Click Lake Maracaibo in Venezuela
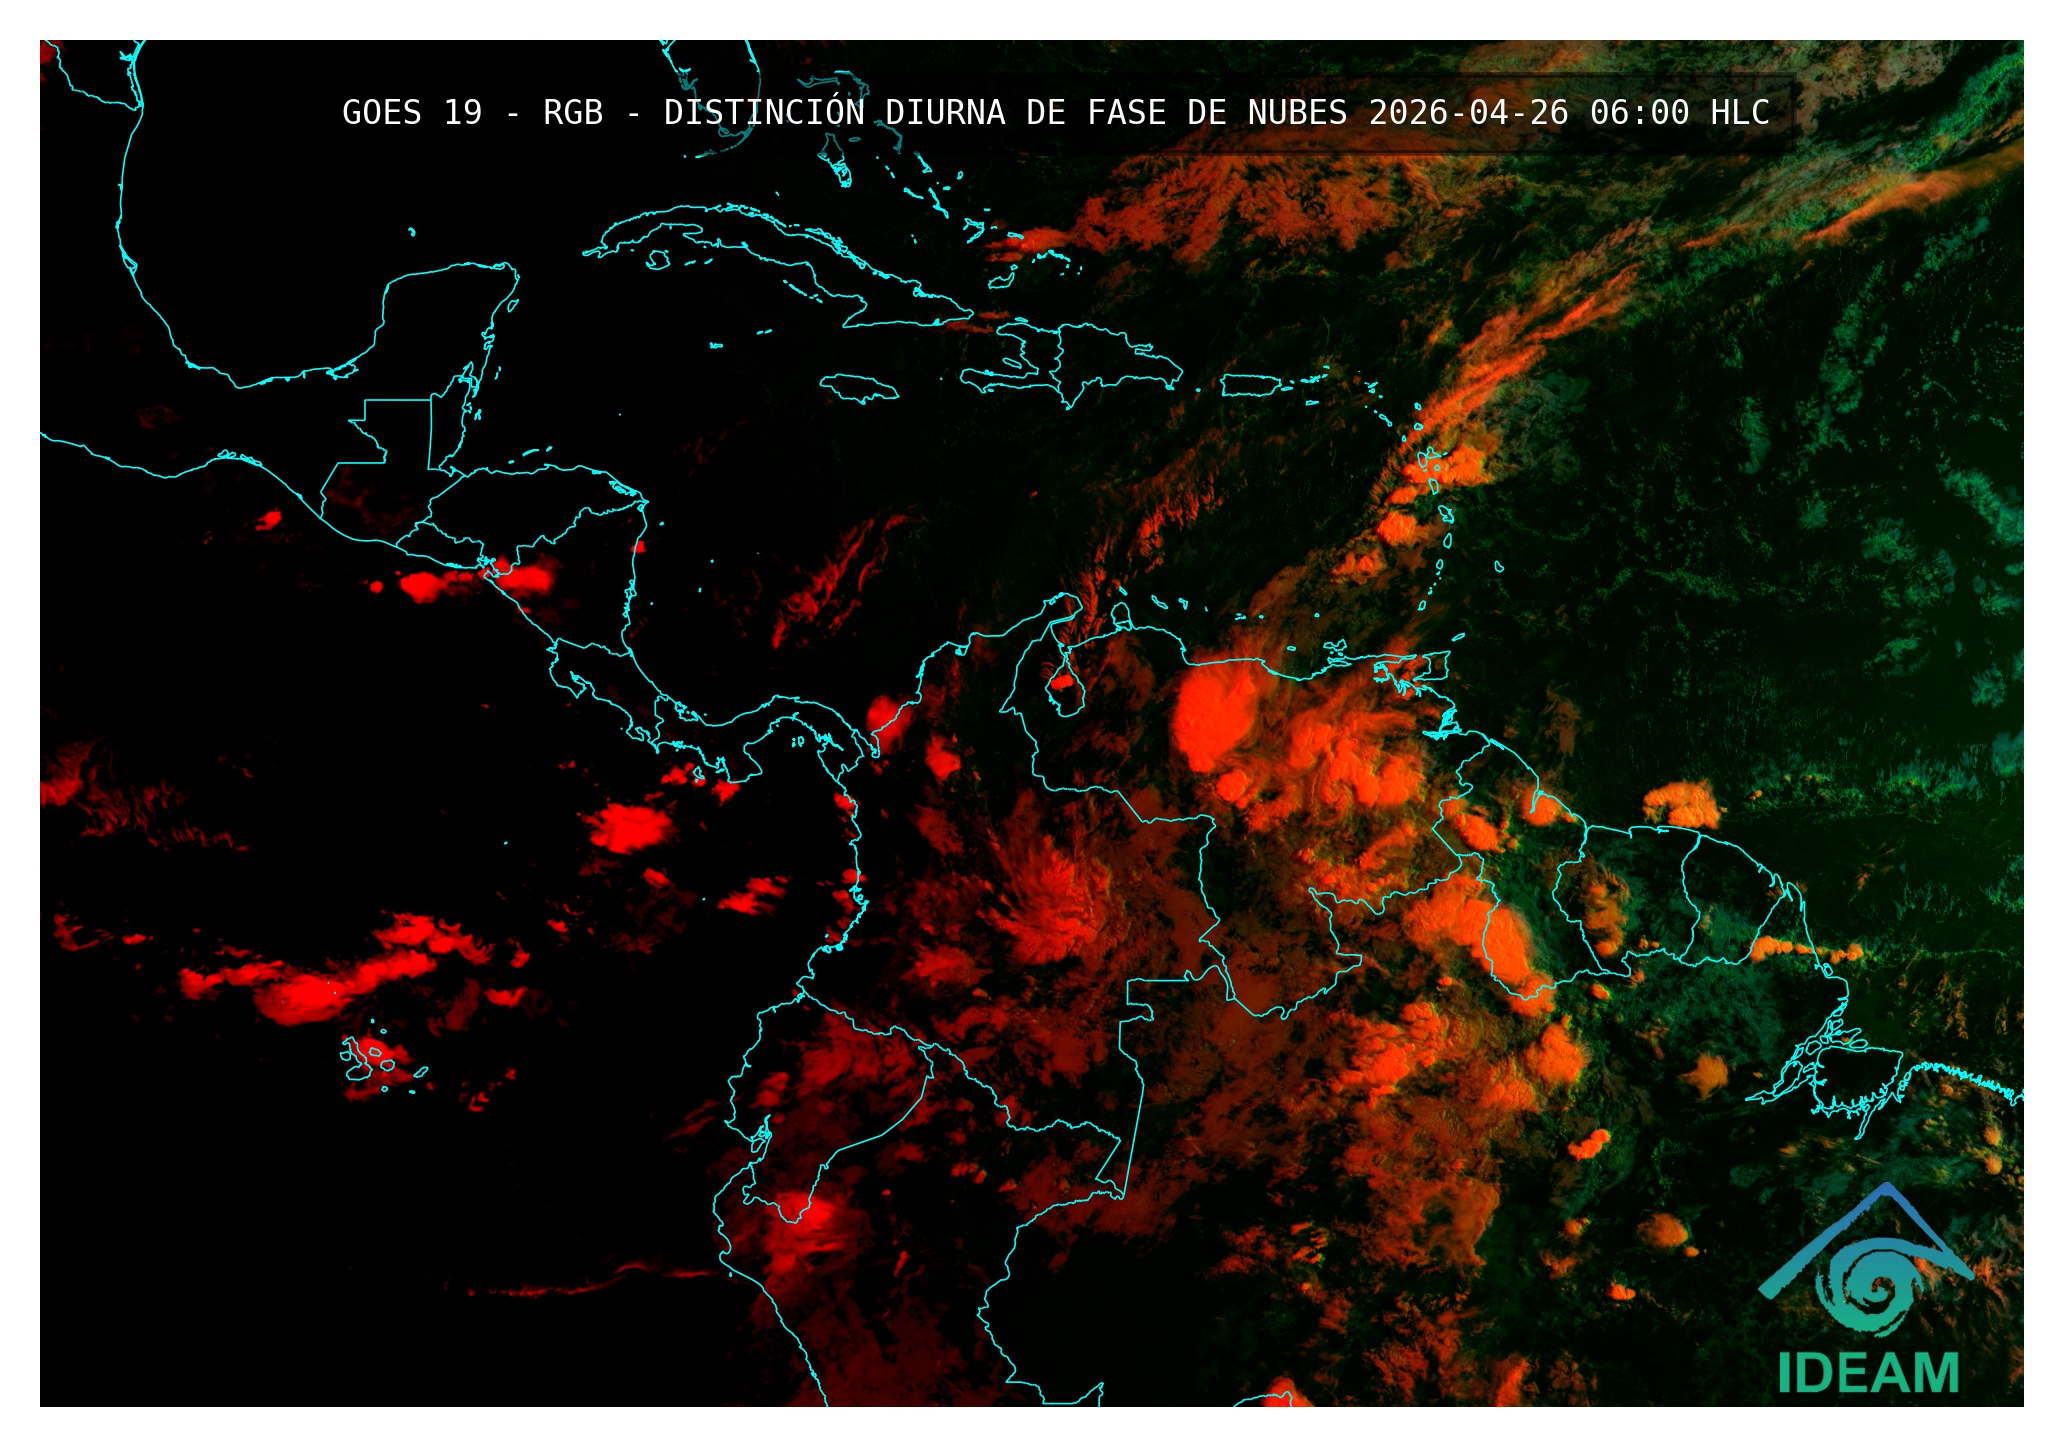This screenshot has height=1447, width=2063. pyautogui.click(x=1065, y=690)
